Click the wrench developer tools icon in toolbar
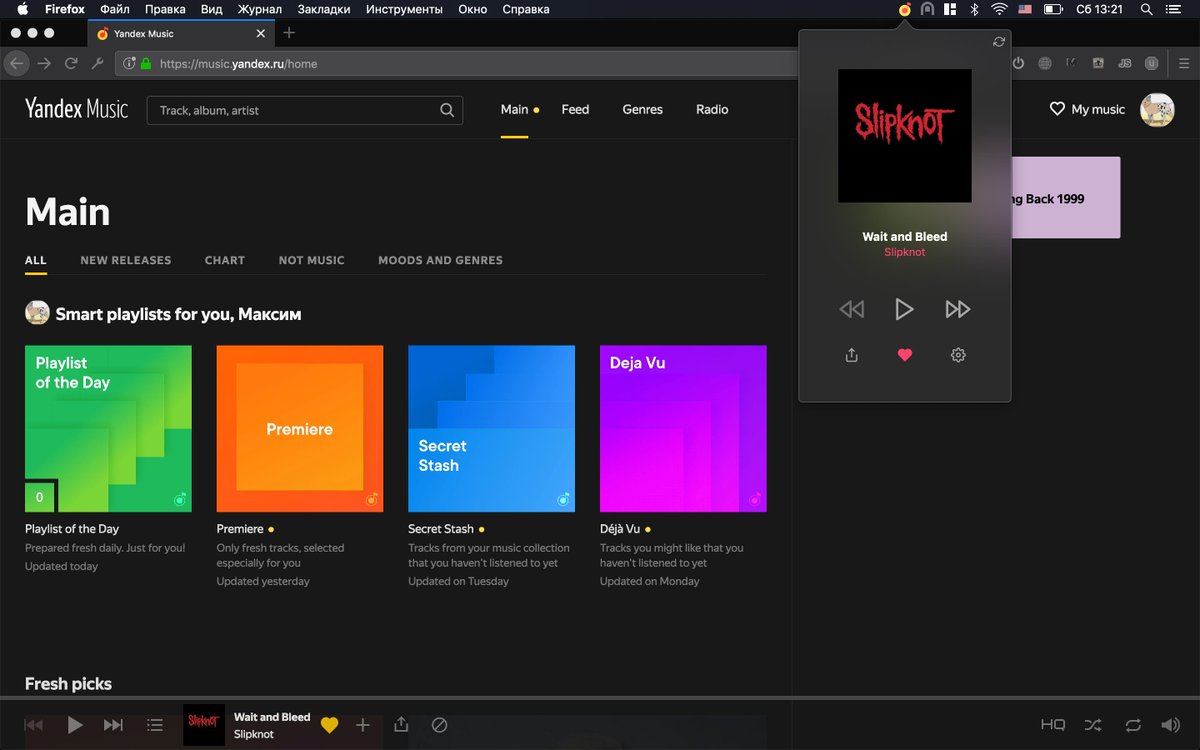 [97, 63]
